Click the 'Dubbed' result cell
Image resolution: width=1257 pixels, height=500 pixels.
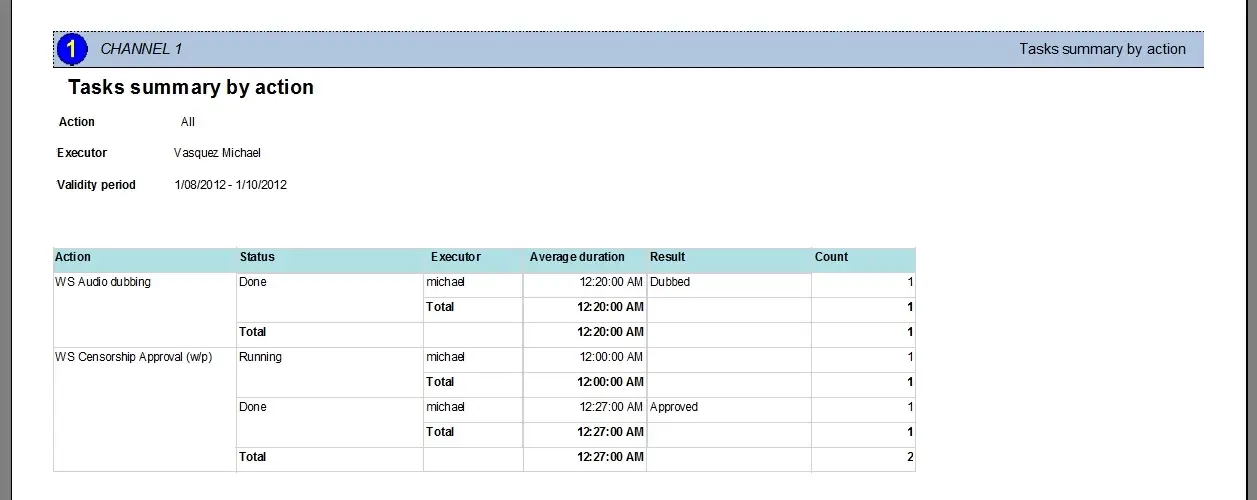670,282
